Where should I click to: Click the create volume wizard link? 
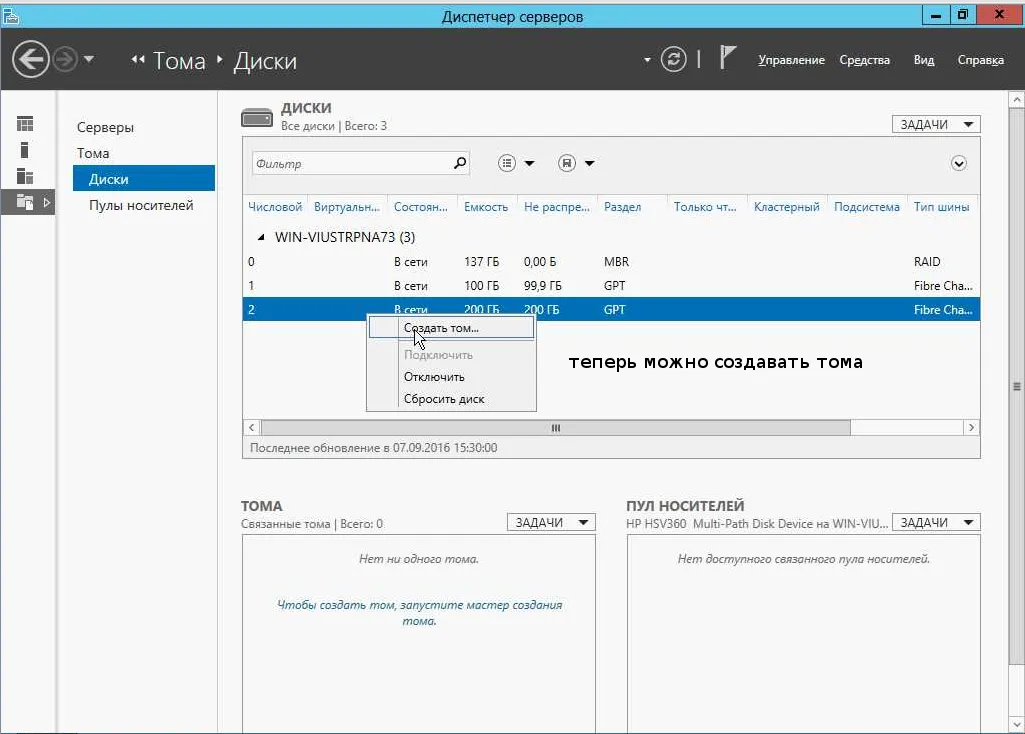[419, 612]
